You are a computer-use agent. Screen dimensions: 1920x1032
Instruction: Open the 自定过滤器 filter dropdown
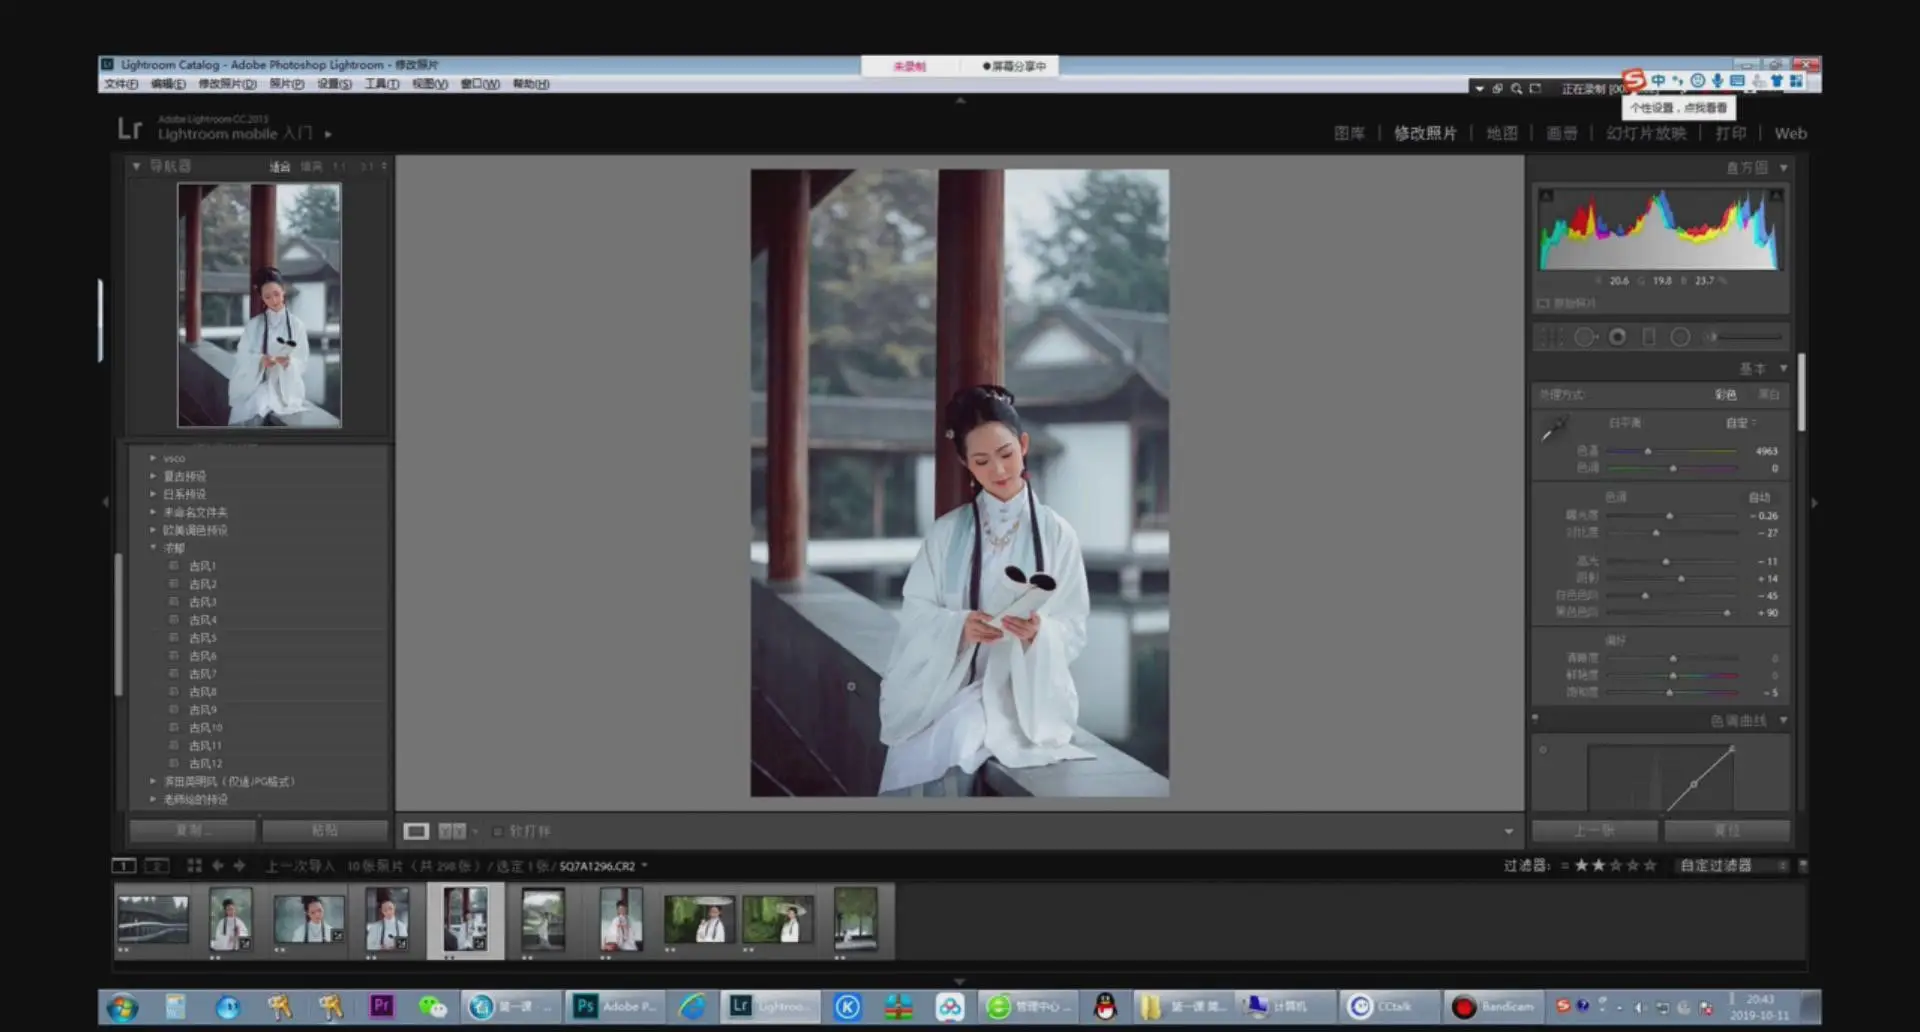(x=1733, y=865)
